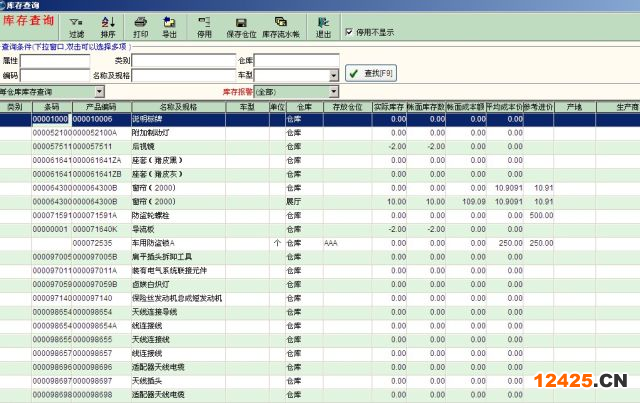640x403 pixels.
Task: Click the 过滤 (filter) toolbar icon
Action: [x=77, y=26]
